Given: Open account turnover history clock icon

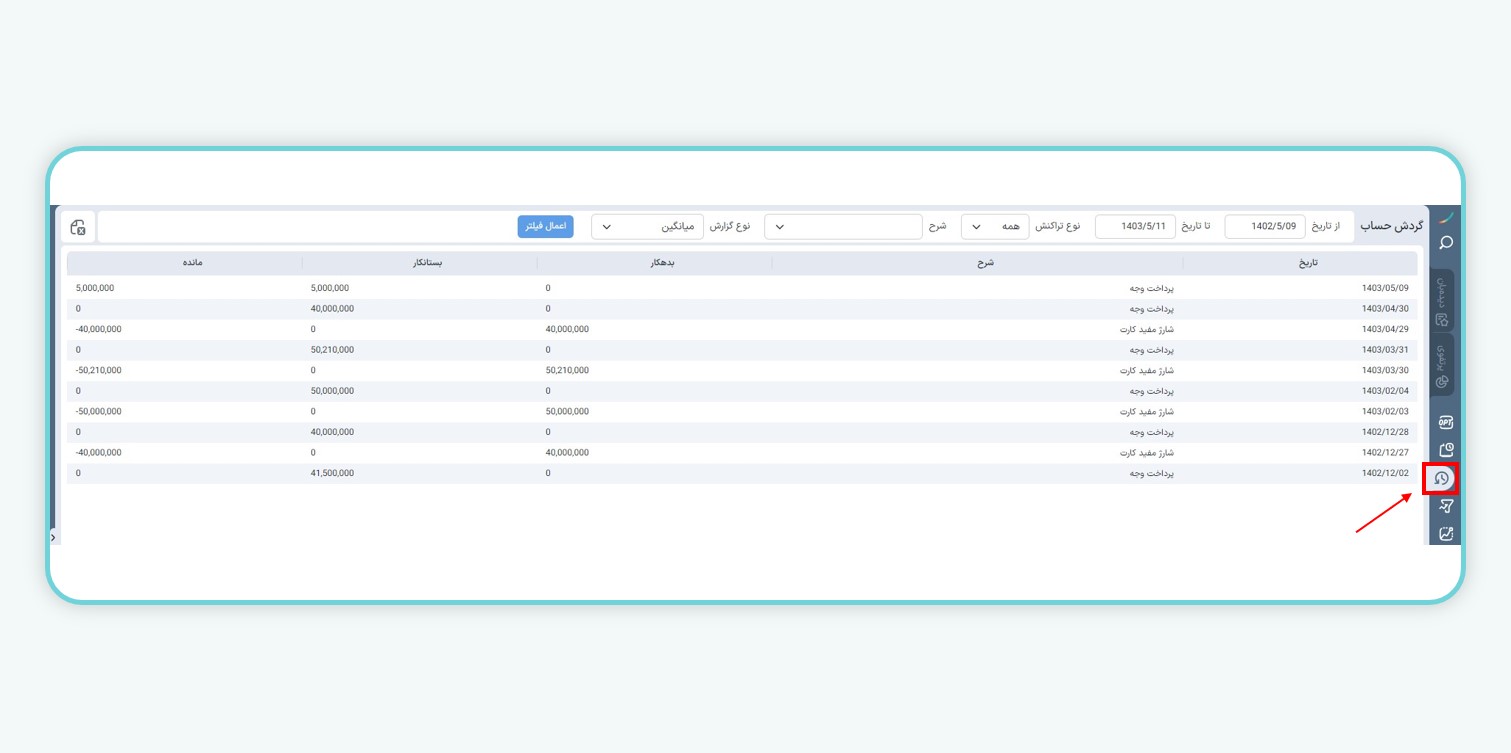Looking at the screenshot, I should [x=1441, y=478].
